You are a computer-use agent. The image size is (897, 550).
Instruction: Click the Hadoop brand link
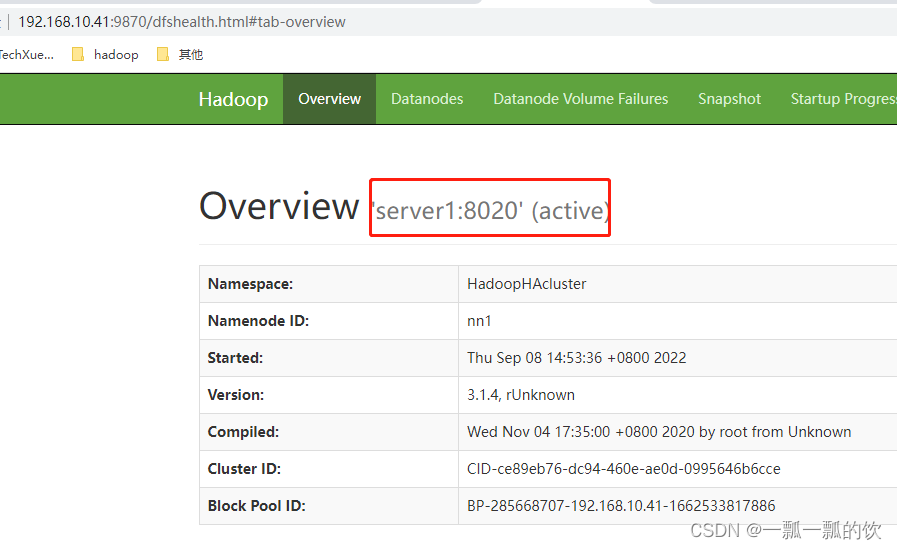(x=233, y=99)
